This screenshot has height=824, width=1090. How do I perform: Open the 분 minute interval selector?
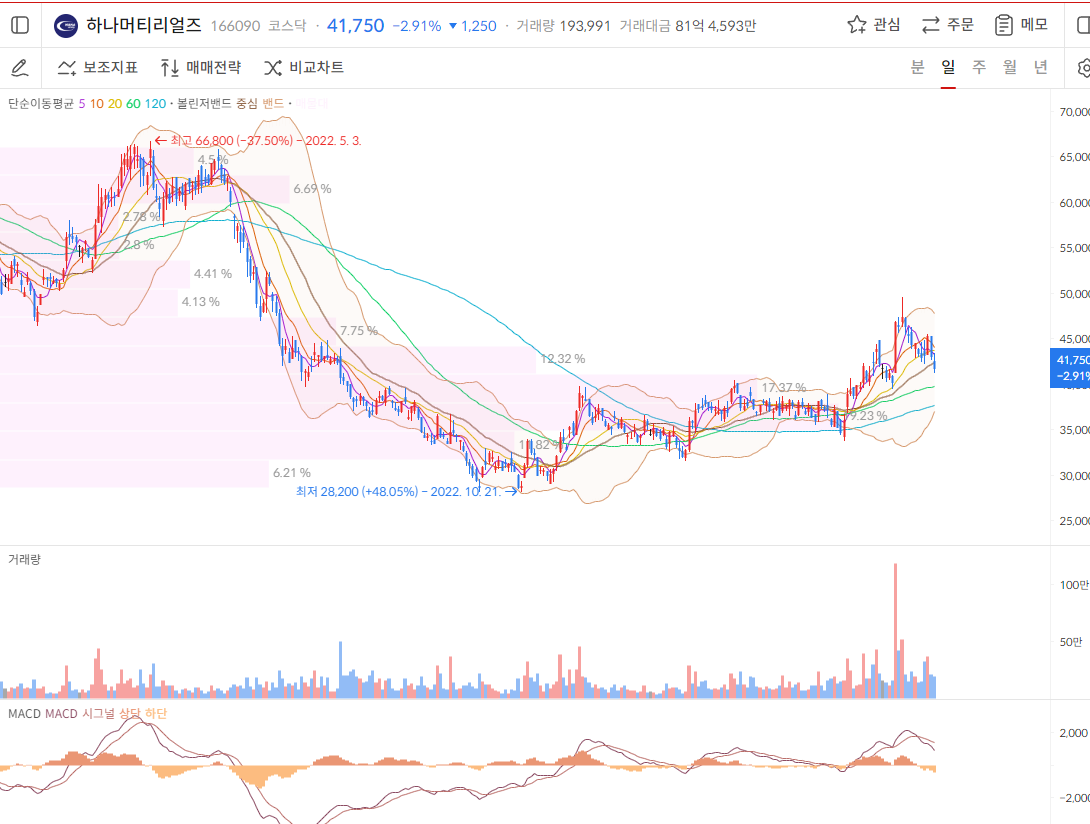click(917, 67)
